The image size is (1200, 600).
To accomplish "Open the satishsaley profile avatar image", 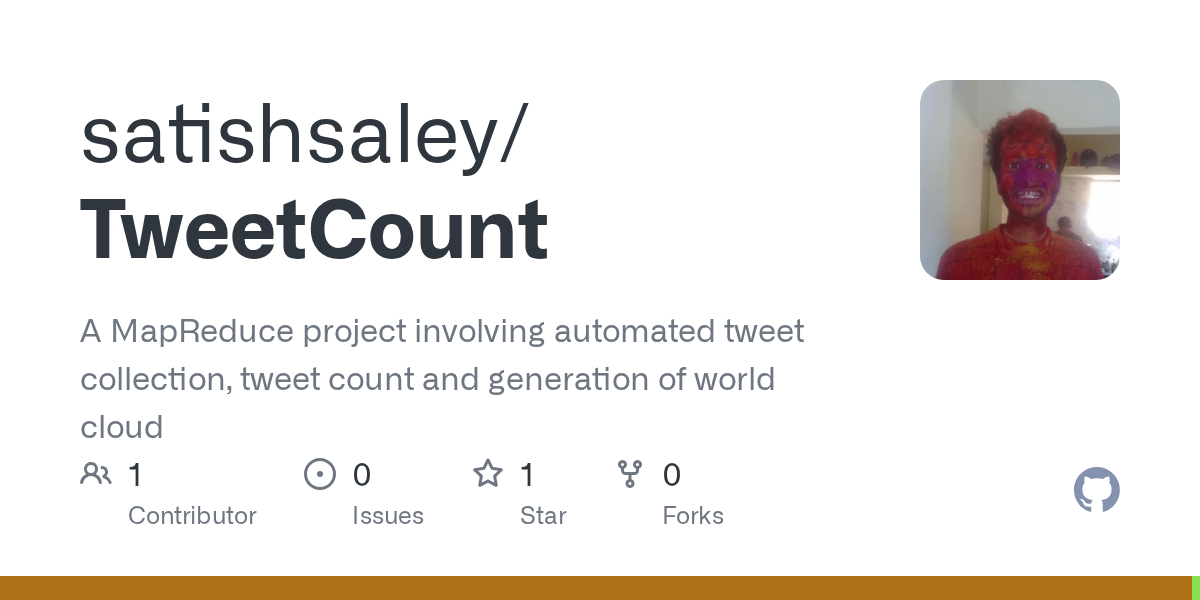I will click(x=1019, y=180).
